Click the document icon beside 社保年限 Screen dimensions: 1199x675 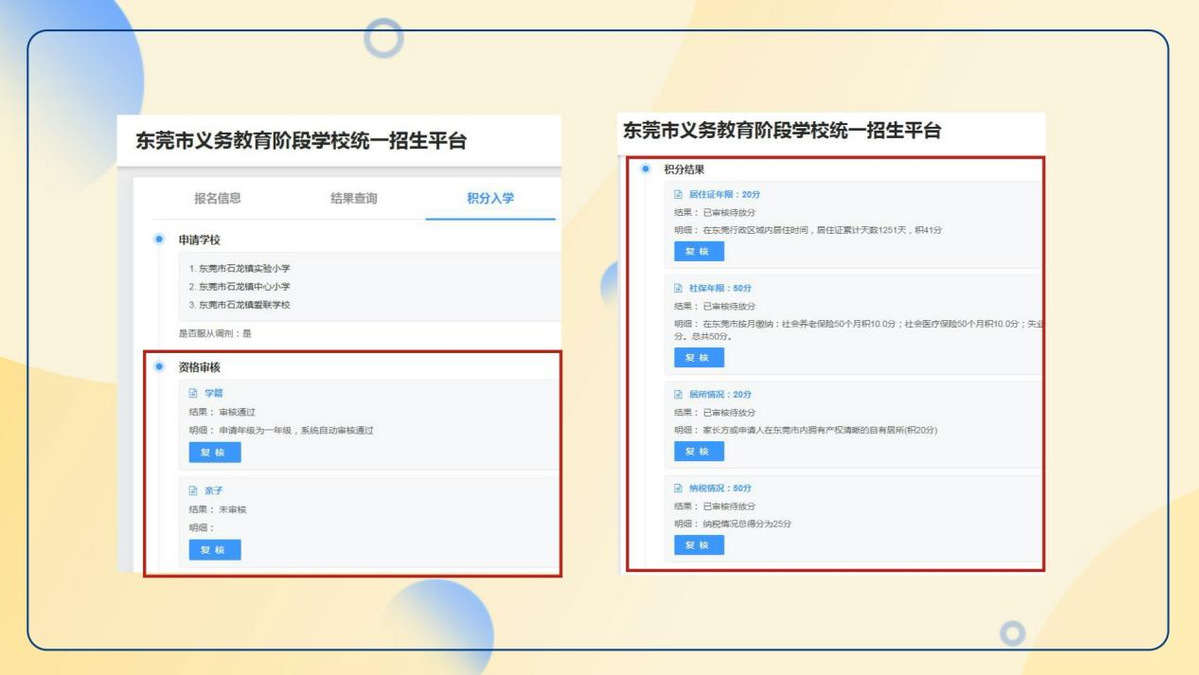pyautogui.click(x=678, y=288)
